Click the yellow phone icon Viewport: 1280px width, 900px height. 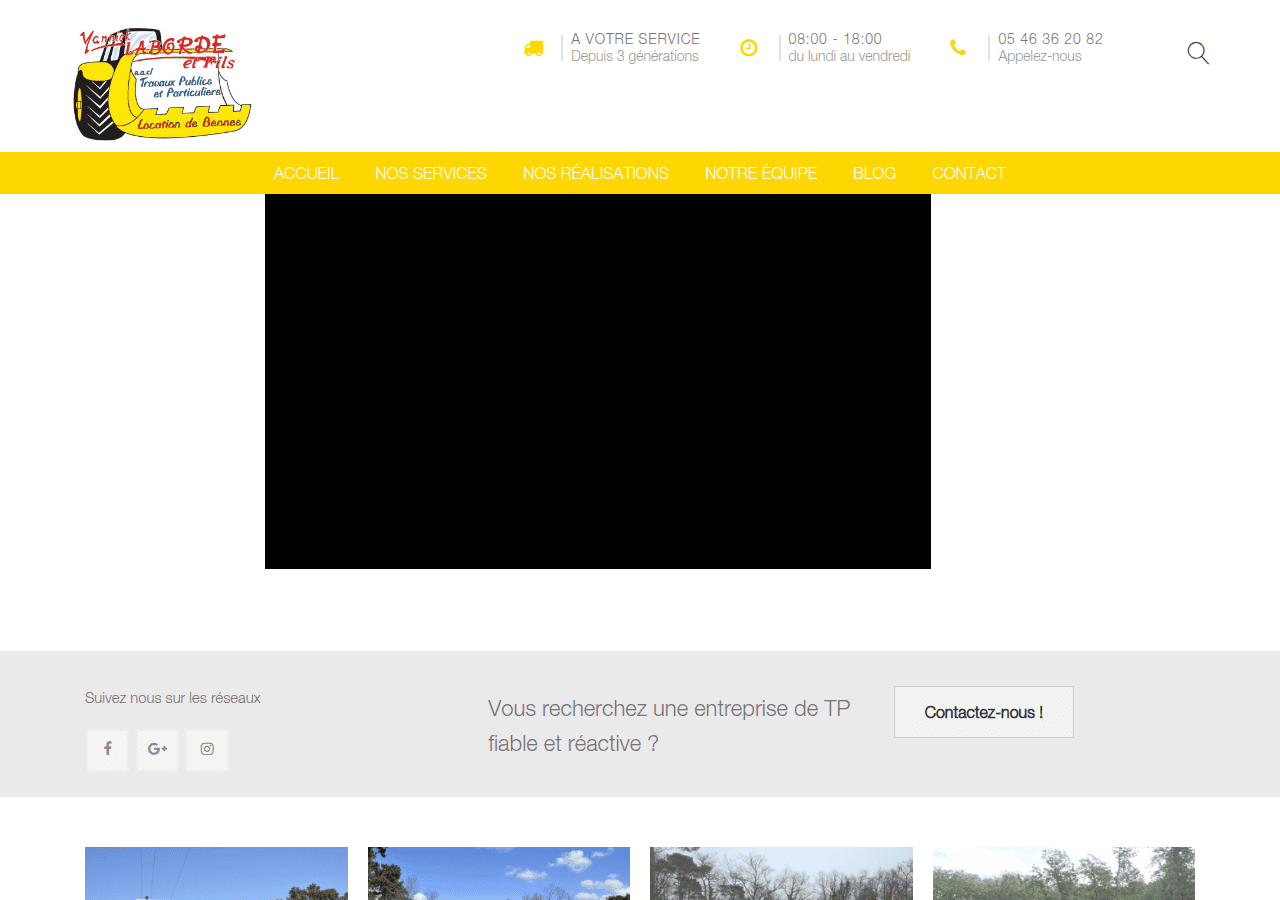click(958, 48)
